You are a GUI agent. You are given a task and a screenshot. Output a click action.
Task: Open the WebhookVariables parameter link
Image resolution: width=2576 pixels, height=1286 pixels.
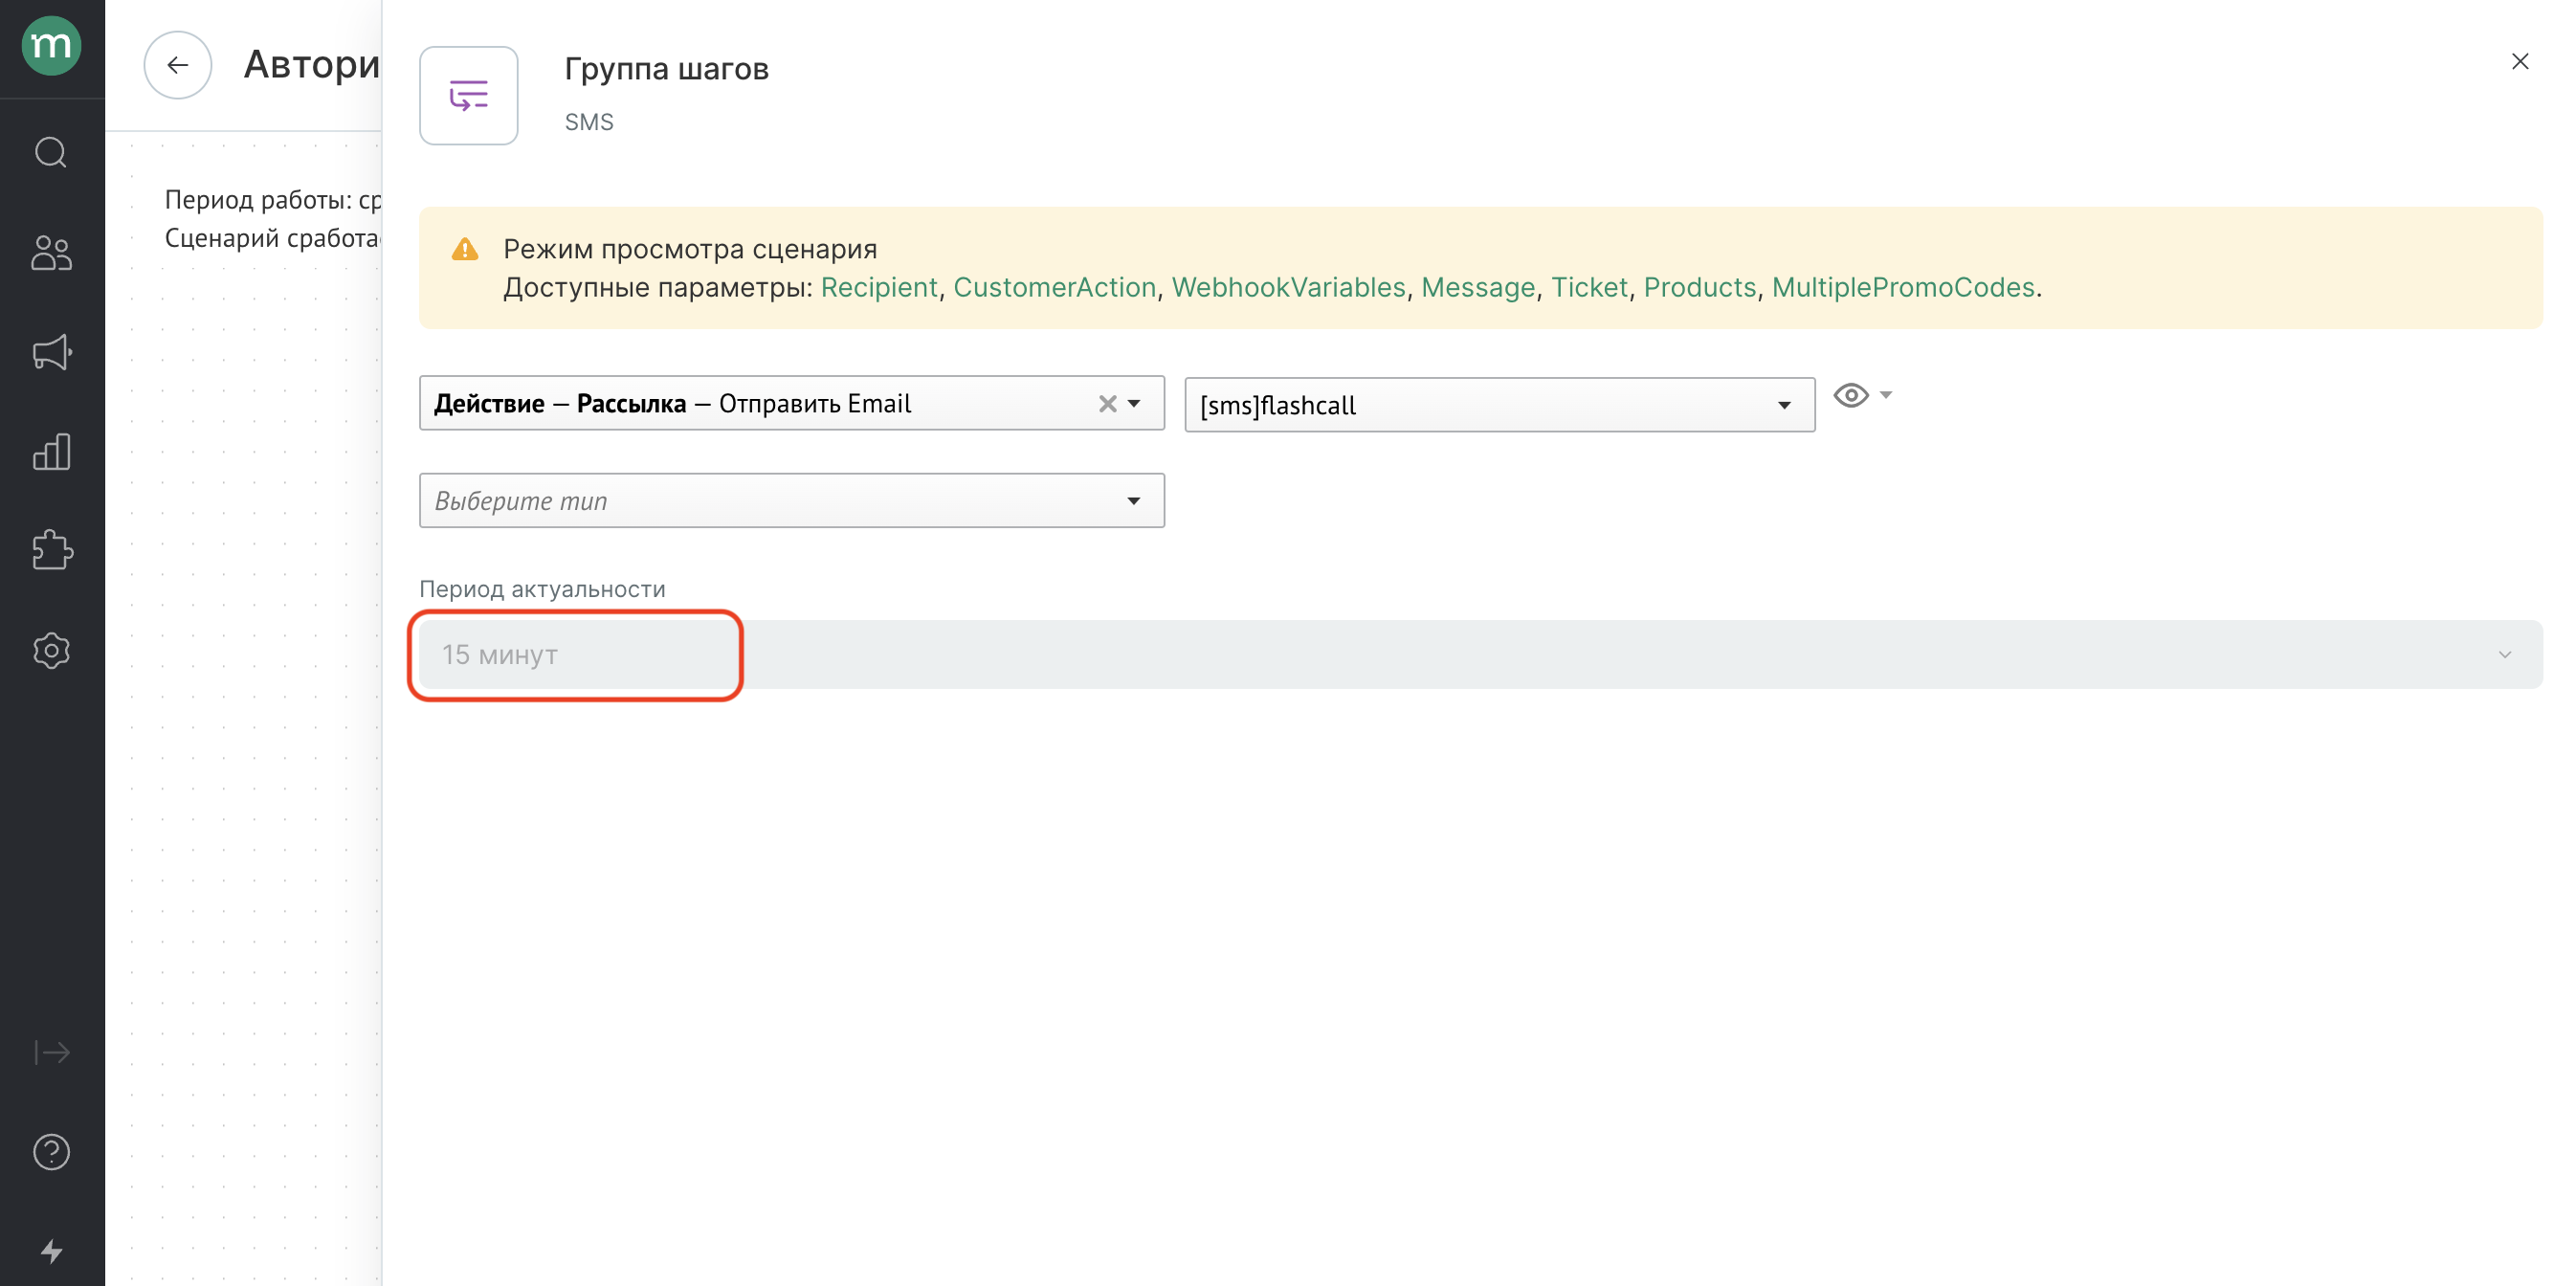click(x=1288, y=288)
